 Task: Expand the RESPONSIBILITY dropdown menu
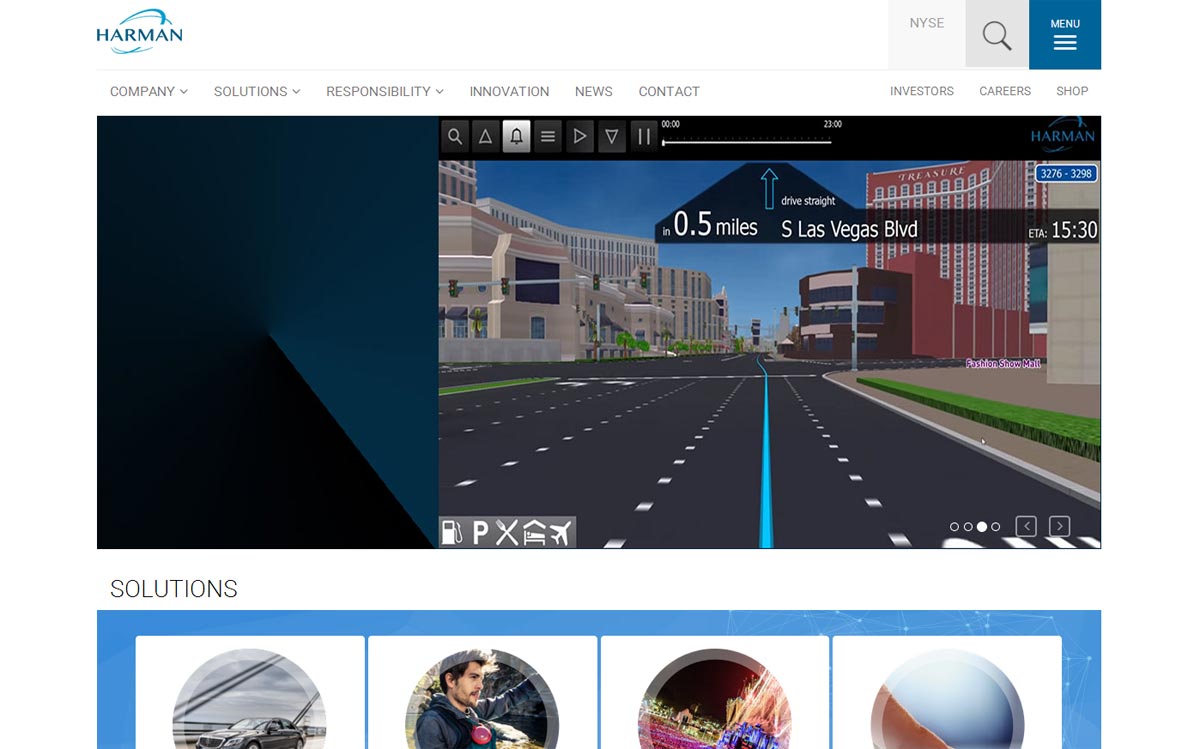pyautogui.click(x=385, y=91)
